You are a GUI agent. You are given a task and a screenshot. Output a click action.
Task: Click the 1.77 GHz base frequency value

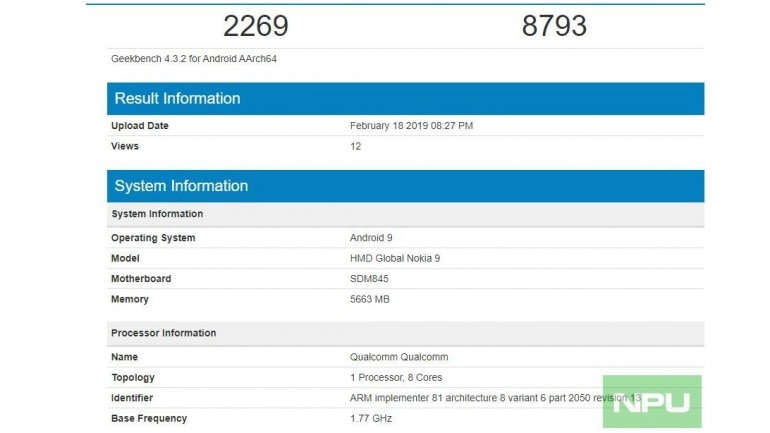pyautogui.click(x=371, y=417)
